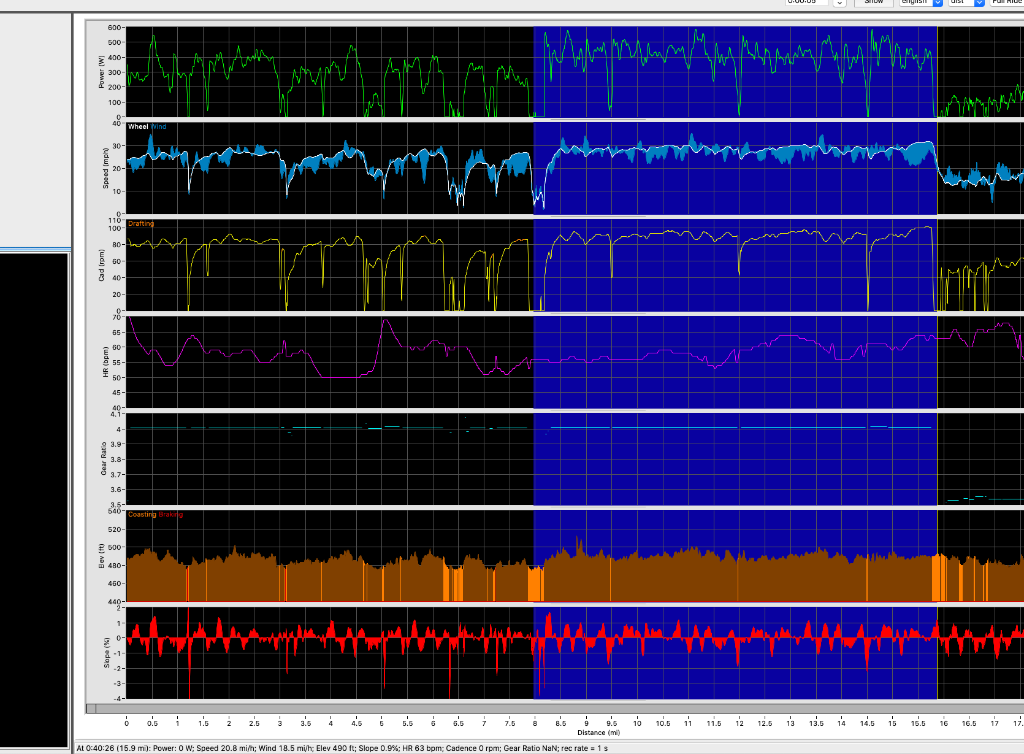
Task: Open the English units dropdown
Action: (937, 3)
